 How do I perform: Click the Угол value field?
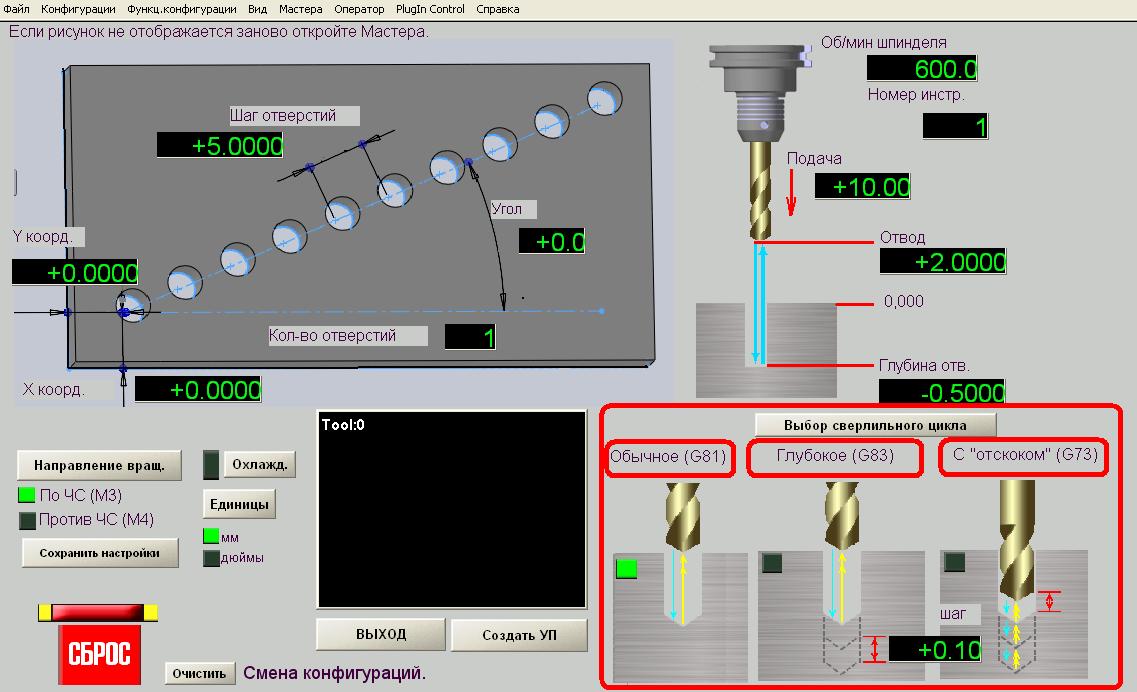[552, 242]
